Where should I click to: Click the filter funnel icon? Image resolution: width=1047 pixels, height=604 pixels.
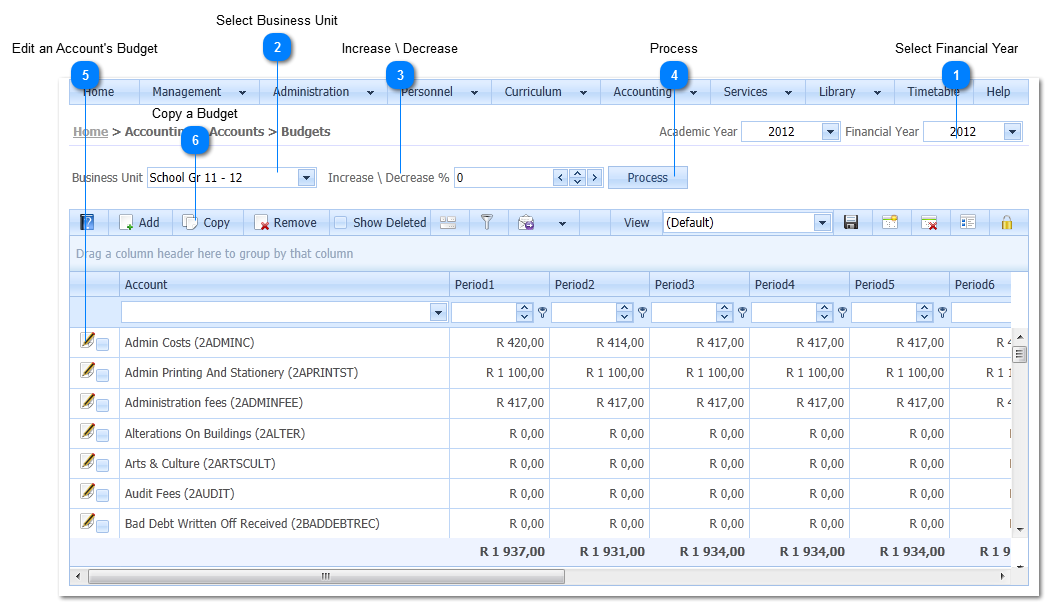click(x=487, y=223)
